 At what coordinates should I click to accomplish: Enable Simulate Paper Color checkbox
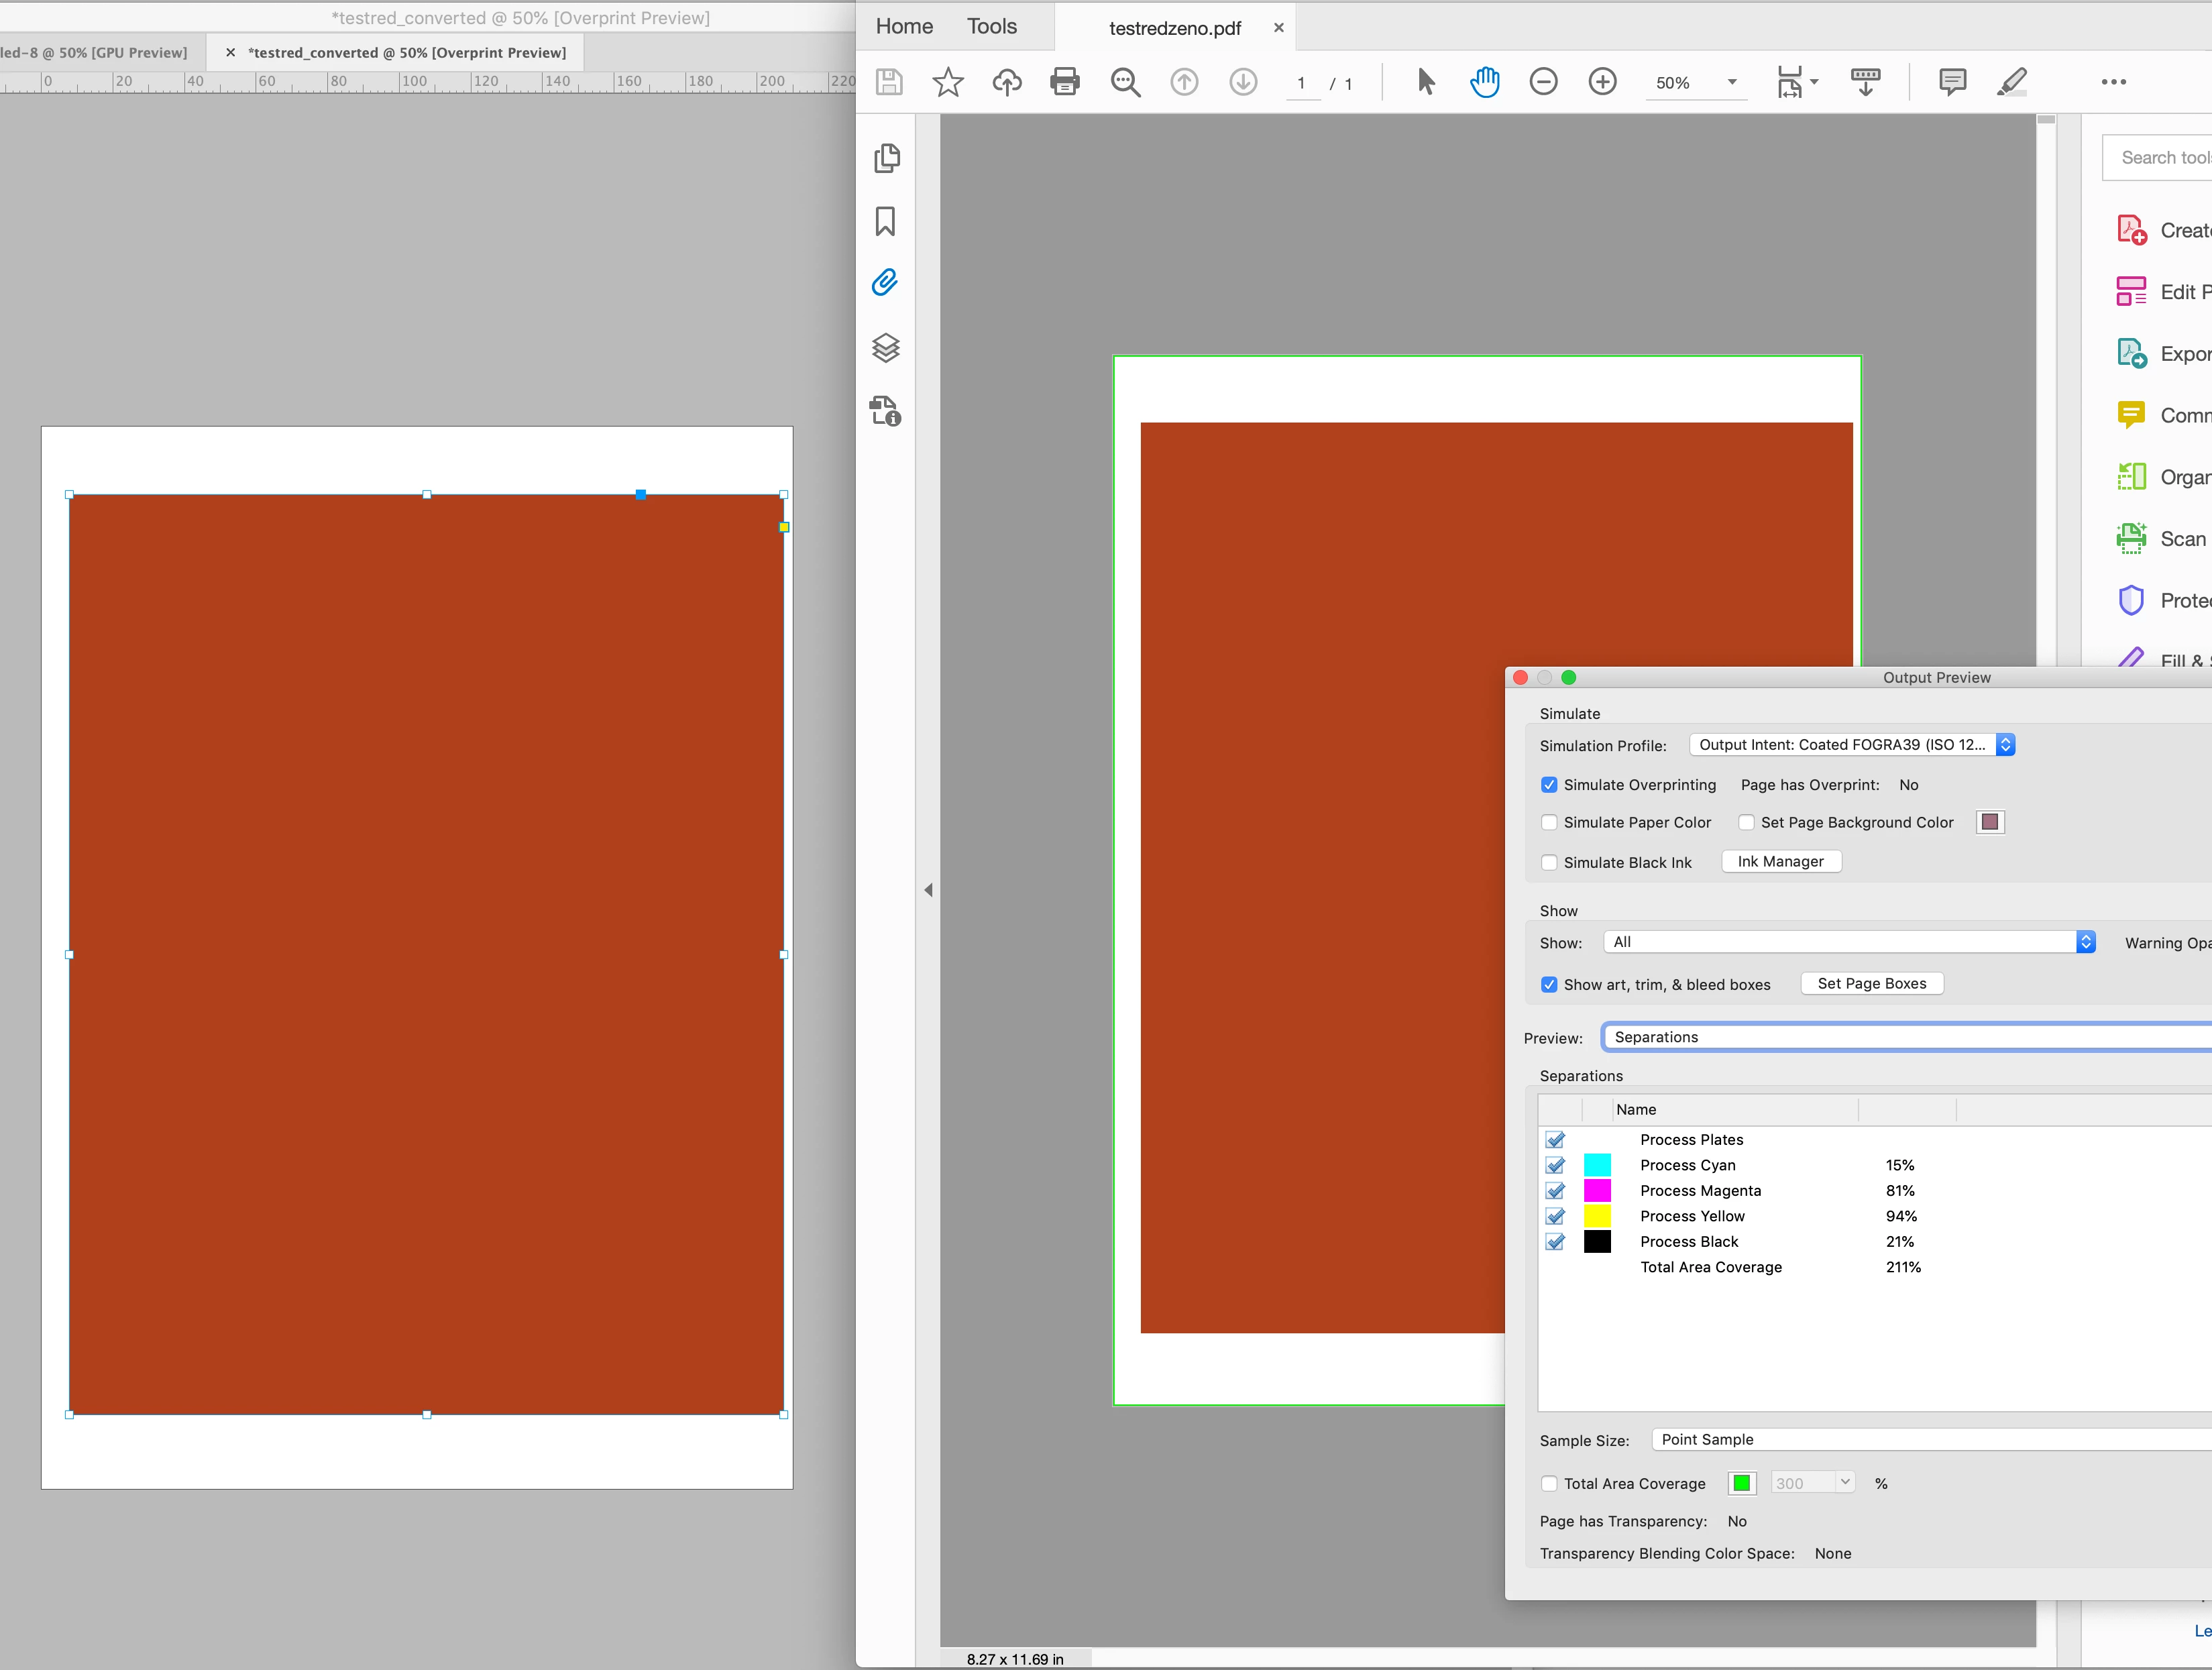click(1549, 823)
